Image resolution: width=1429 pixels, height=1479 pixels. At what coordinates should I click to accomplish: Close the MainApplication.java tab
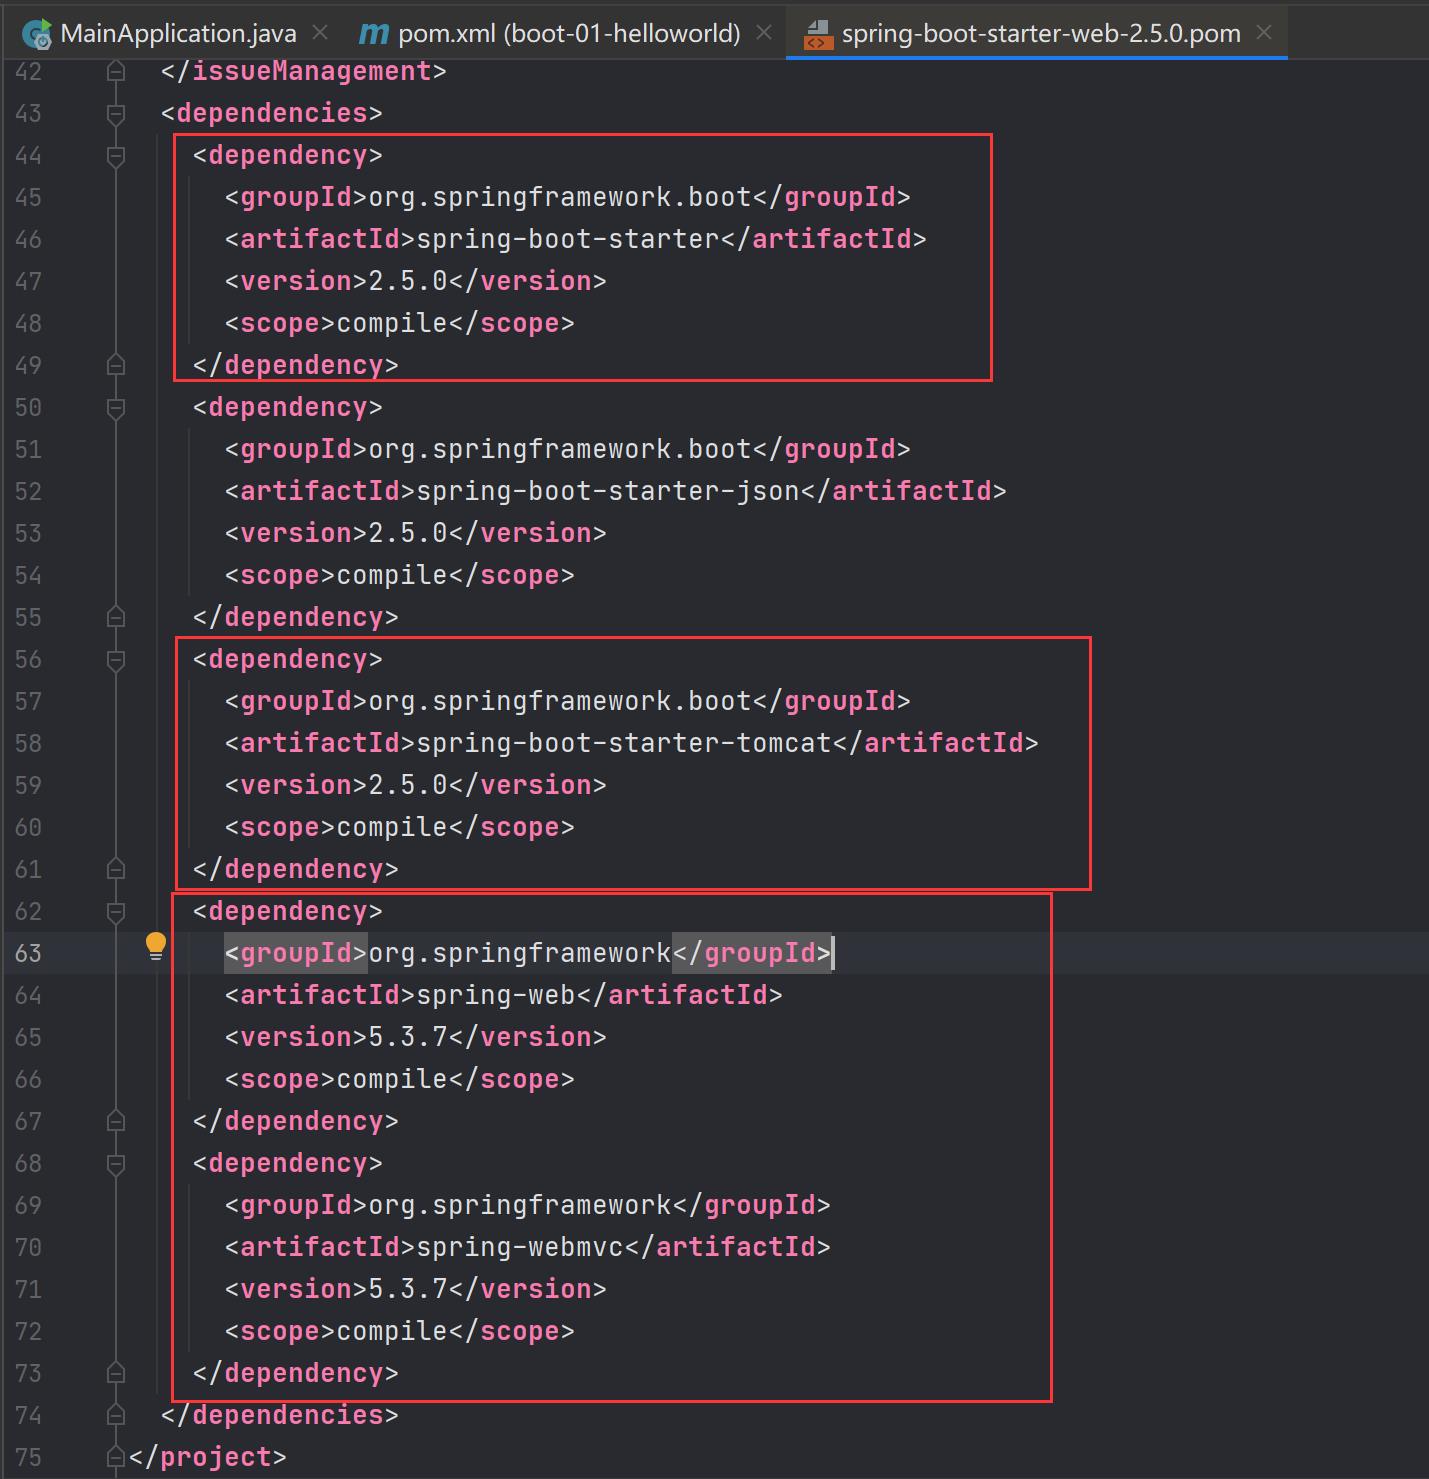pyautogui.click(x=320, y=33)
